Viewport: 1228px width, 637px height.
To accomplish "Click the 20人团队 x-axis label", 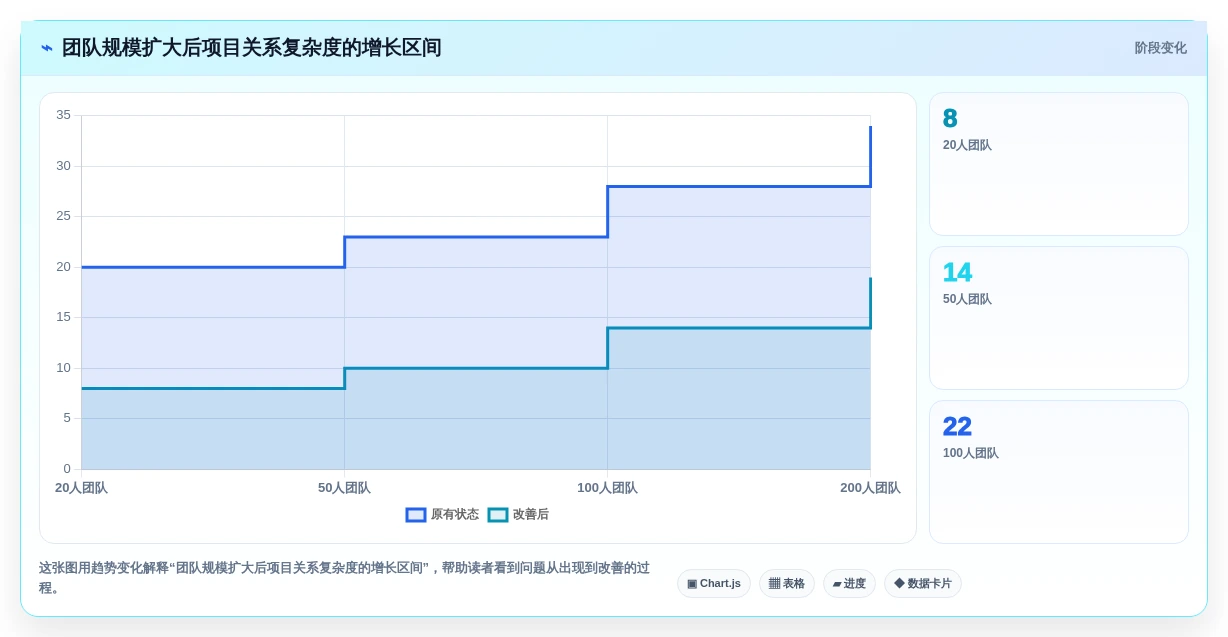I will coord(81,488).
